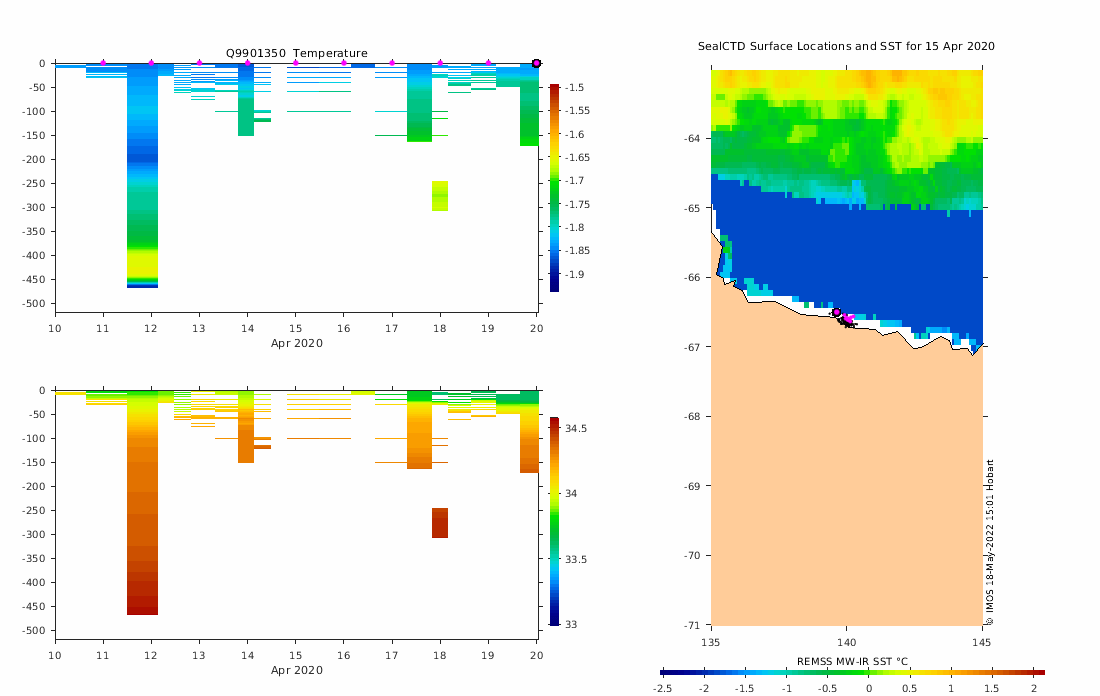Click the REMSS MW-IR SST colorbar
Image resolution: width=1100 pixels, height=696 pixels.
click(852, 673)
